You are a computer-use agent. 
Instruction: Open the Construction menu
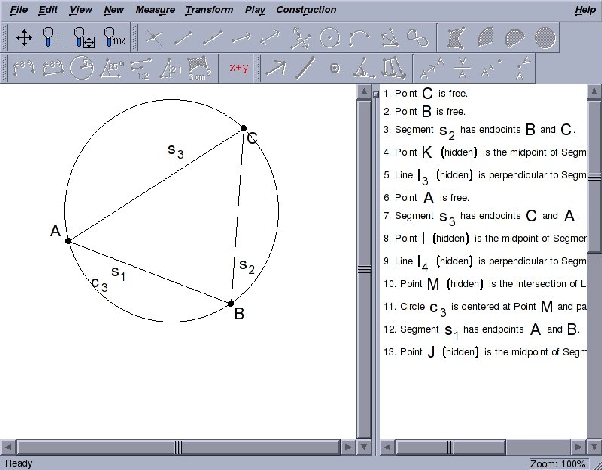tap(305, 10)
